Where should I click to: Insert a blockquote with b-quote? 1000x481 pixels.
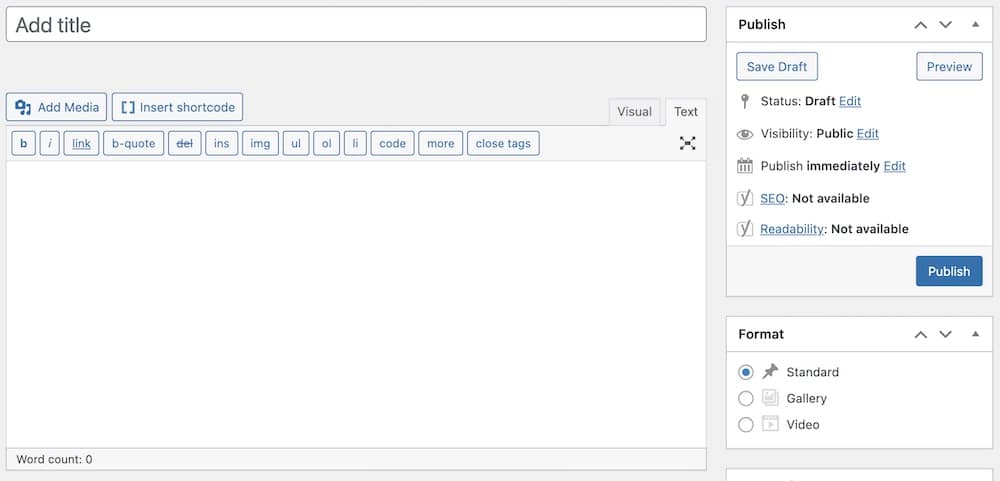133,144
